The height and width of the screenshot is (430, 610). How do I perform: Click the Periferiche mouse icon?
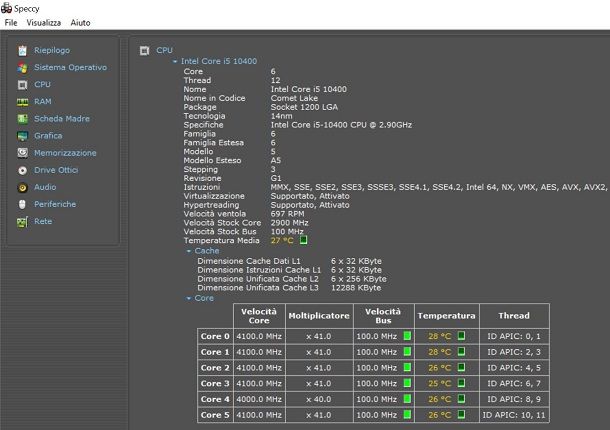pyautogui.click(x=22, y=204)
